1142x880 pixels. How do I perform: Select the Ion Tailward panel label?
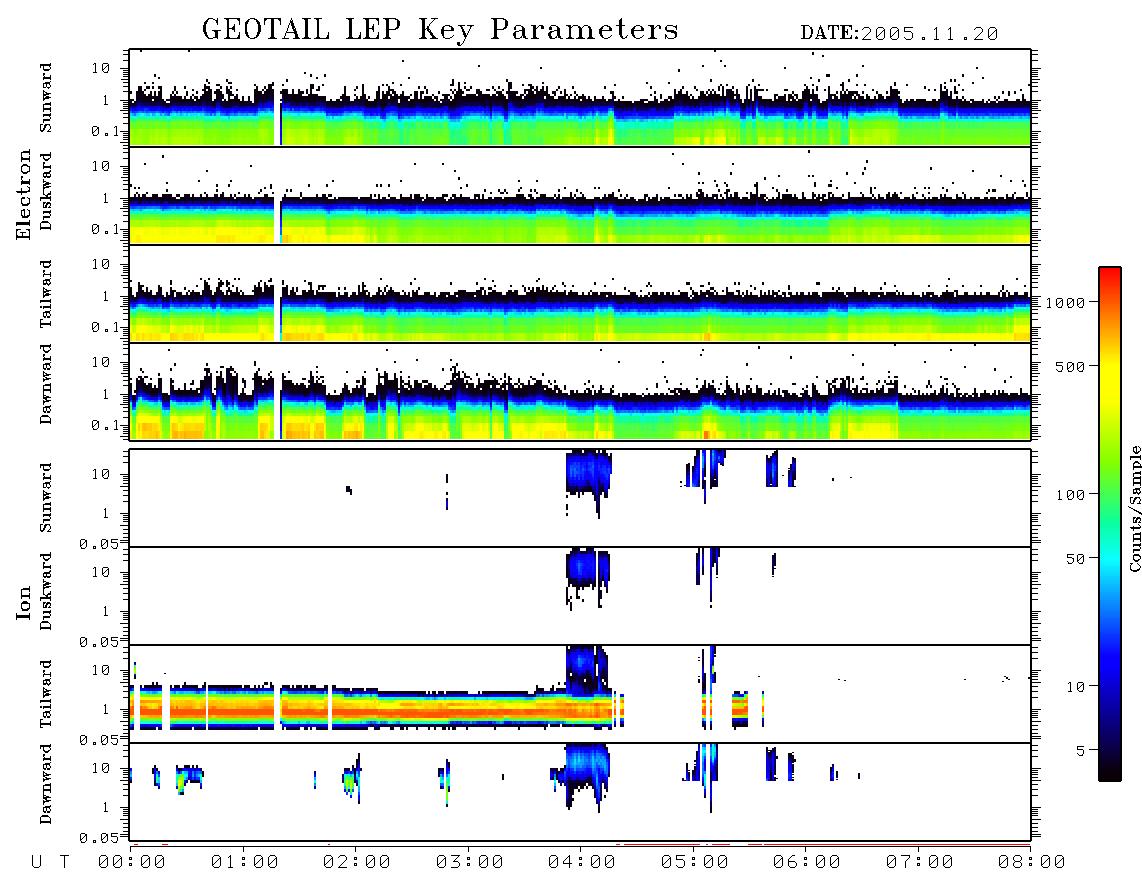[x=46, y=694]
